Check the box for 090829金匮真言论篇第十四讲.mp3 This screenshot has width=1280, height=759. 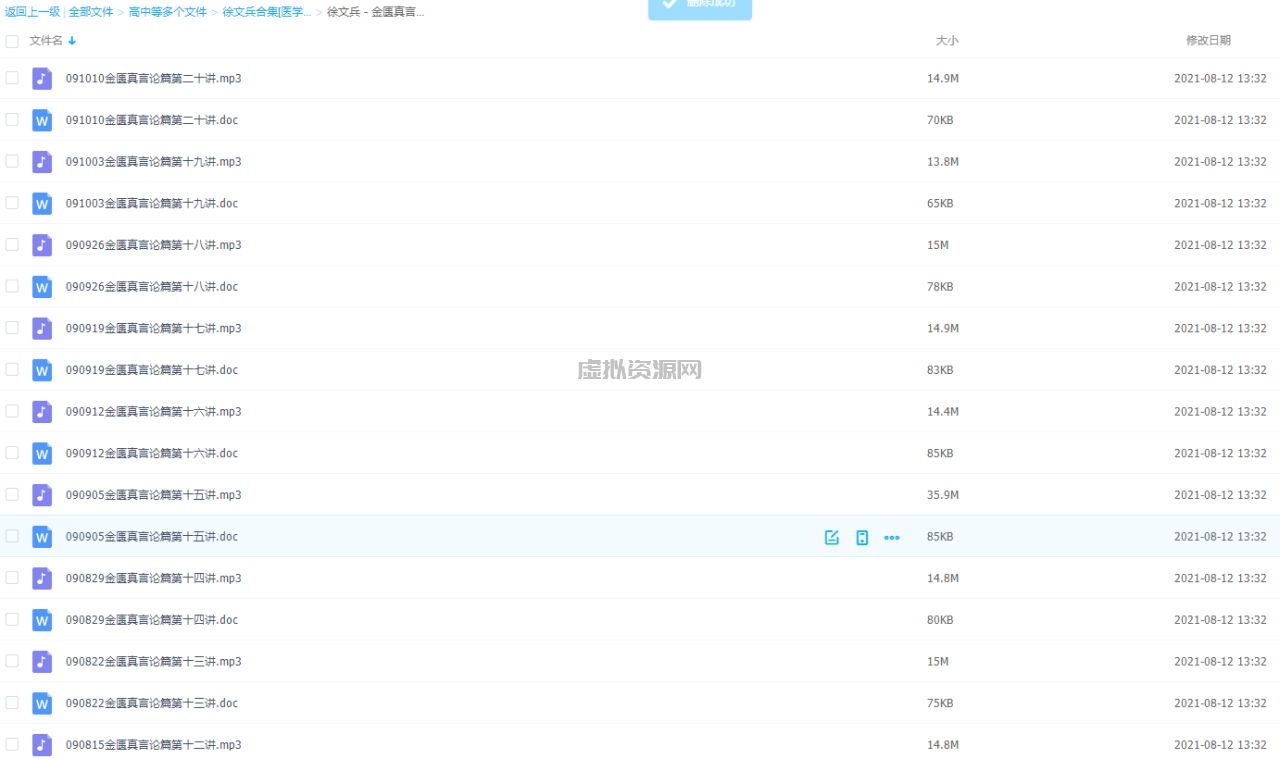coord(12,577)
